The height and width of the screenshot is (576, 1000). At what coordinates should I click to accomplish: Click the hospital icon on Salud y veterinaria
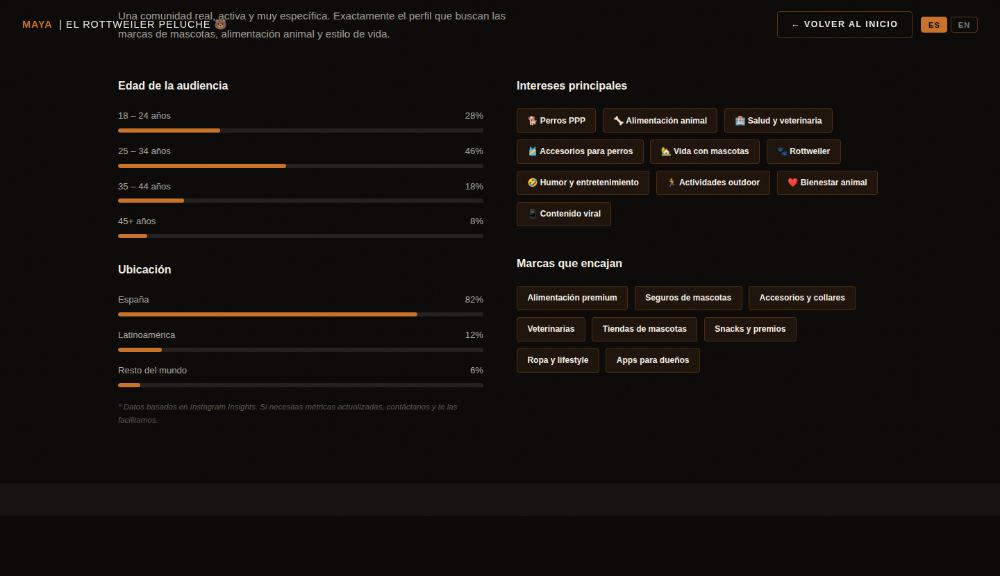740,121
